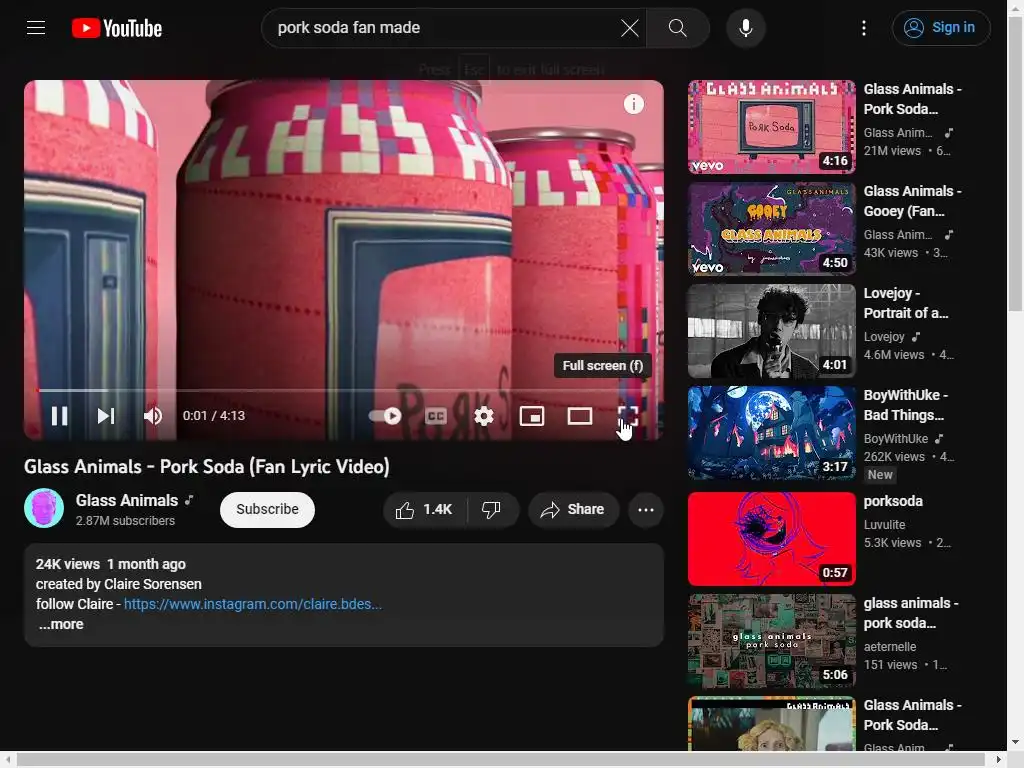Click the Sign in button
The width and height of the screenshot is (1024, 768).
click(941, 28)
